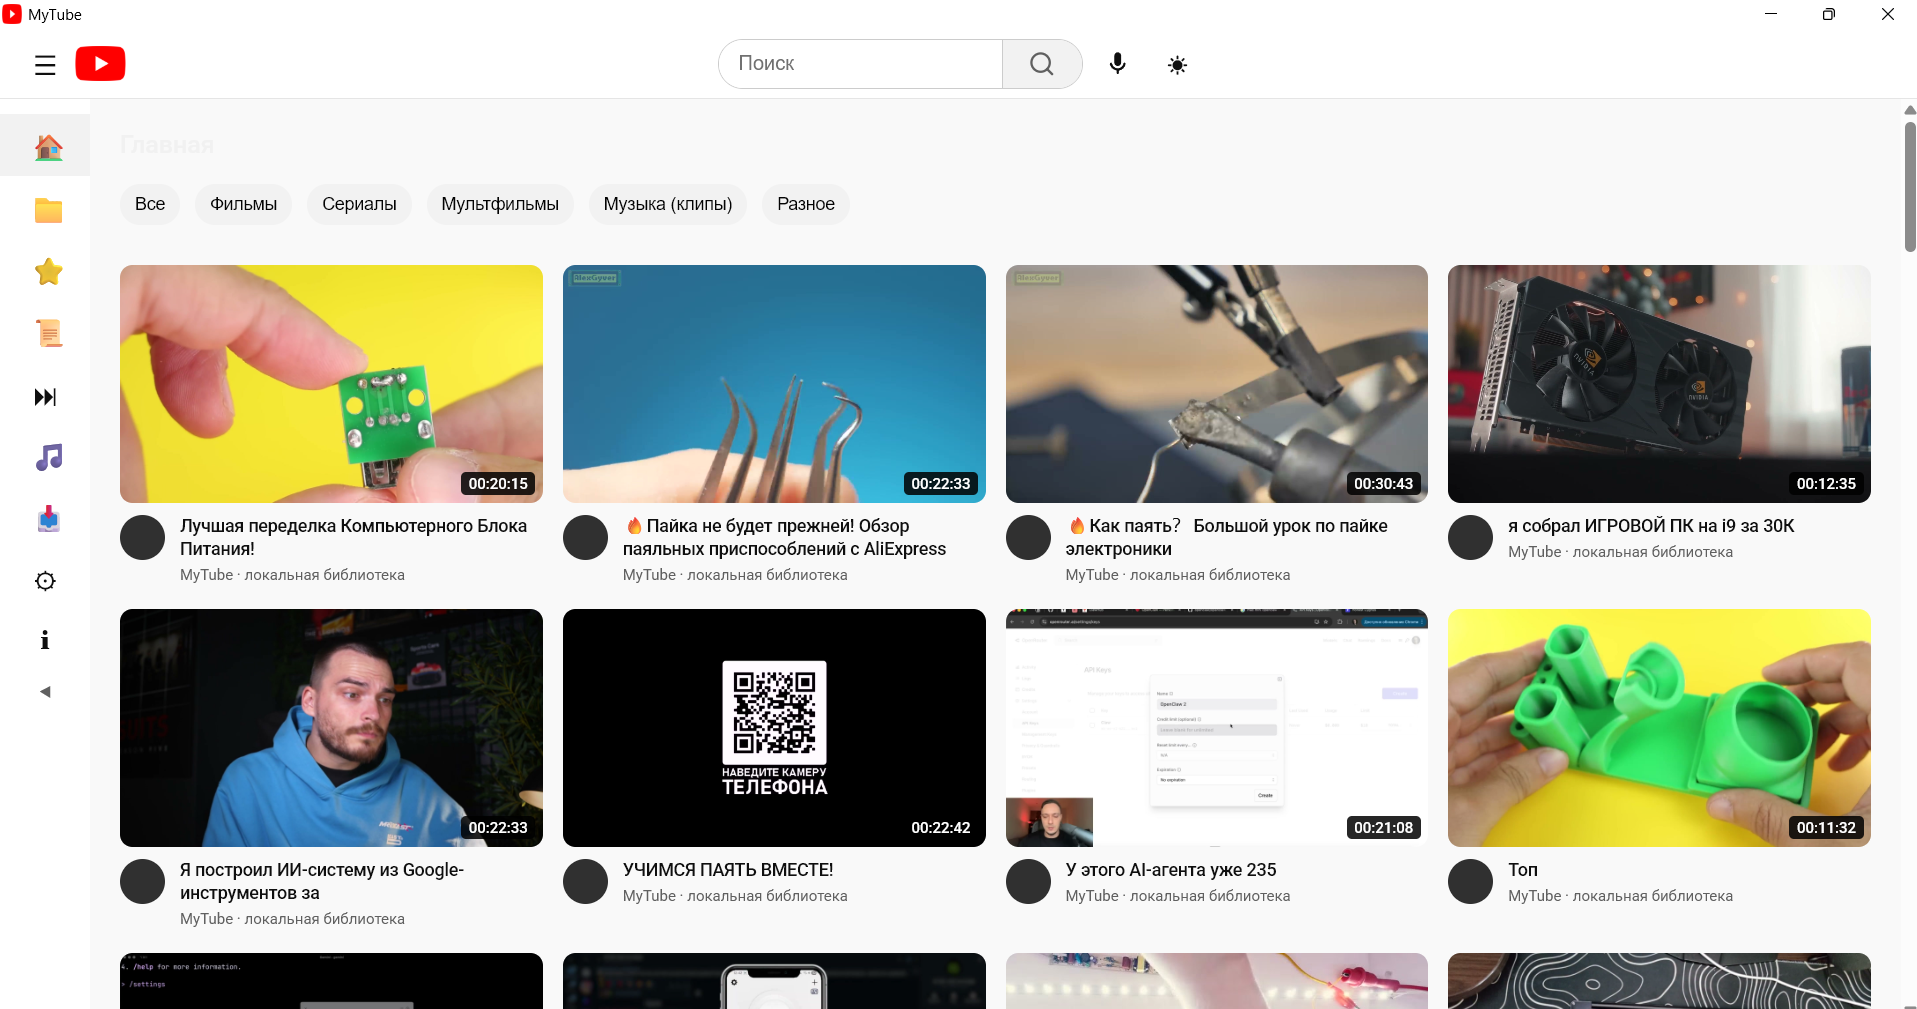Open the topographic pattern thumbnail in bottom row
The image size is (1917, 1009).
pyautogui.click(x=1659, y=981)
